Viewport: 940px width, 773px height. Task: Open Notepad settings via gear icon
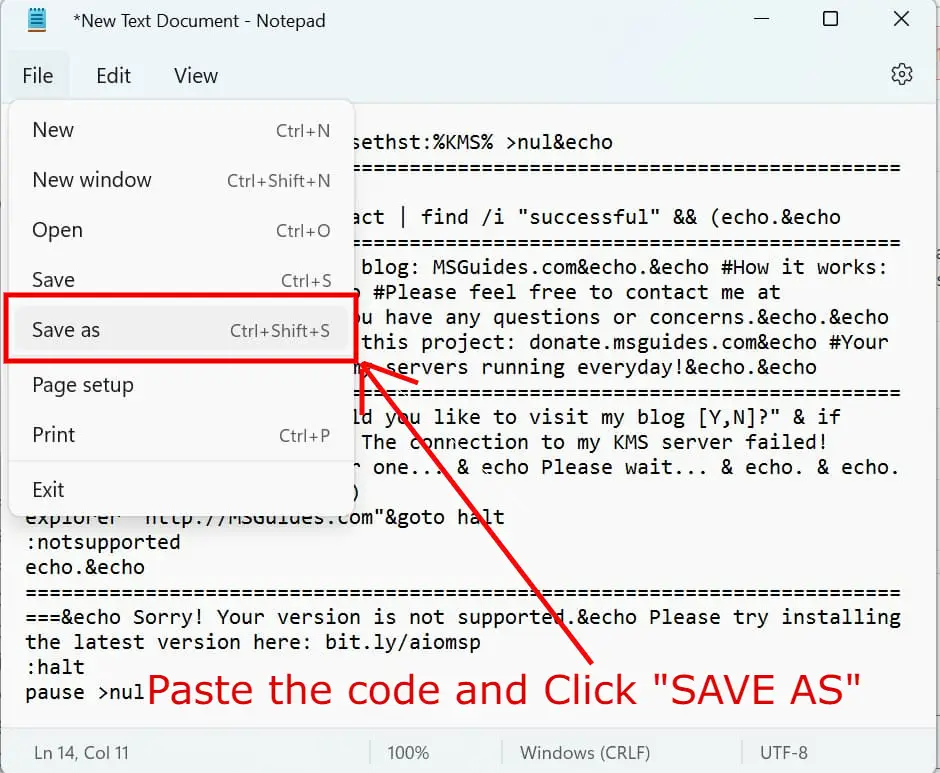coord(902,74)
